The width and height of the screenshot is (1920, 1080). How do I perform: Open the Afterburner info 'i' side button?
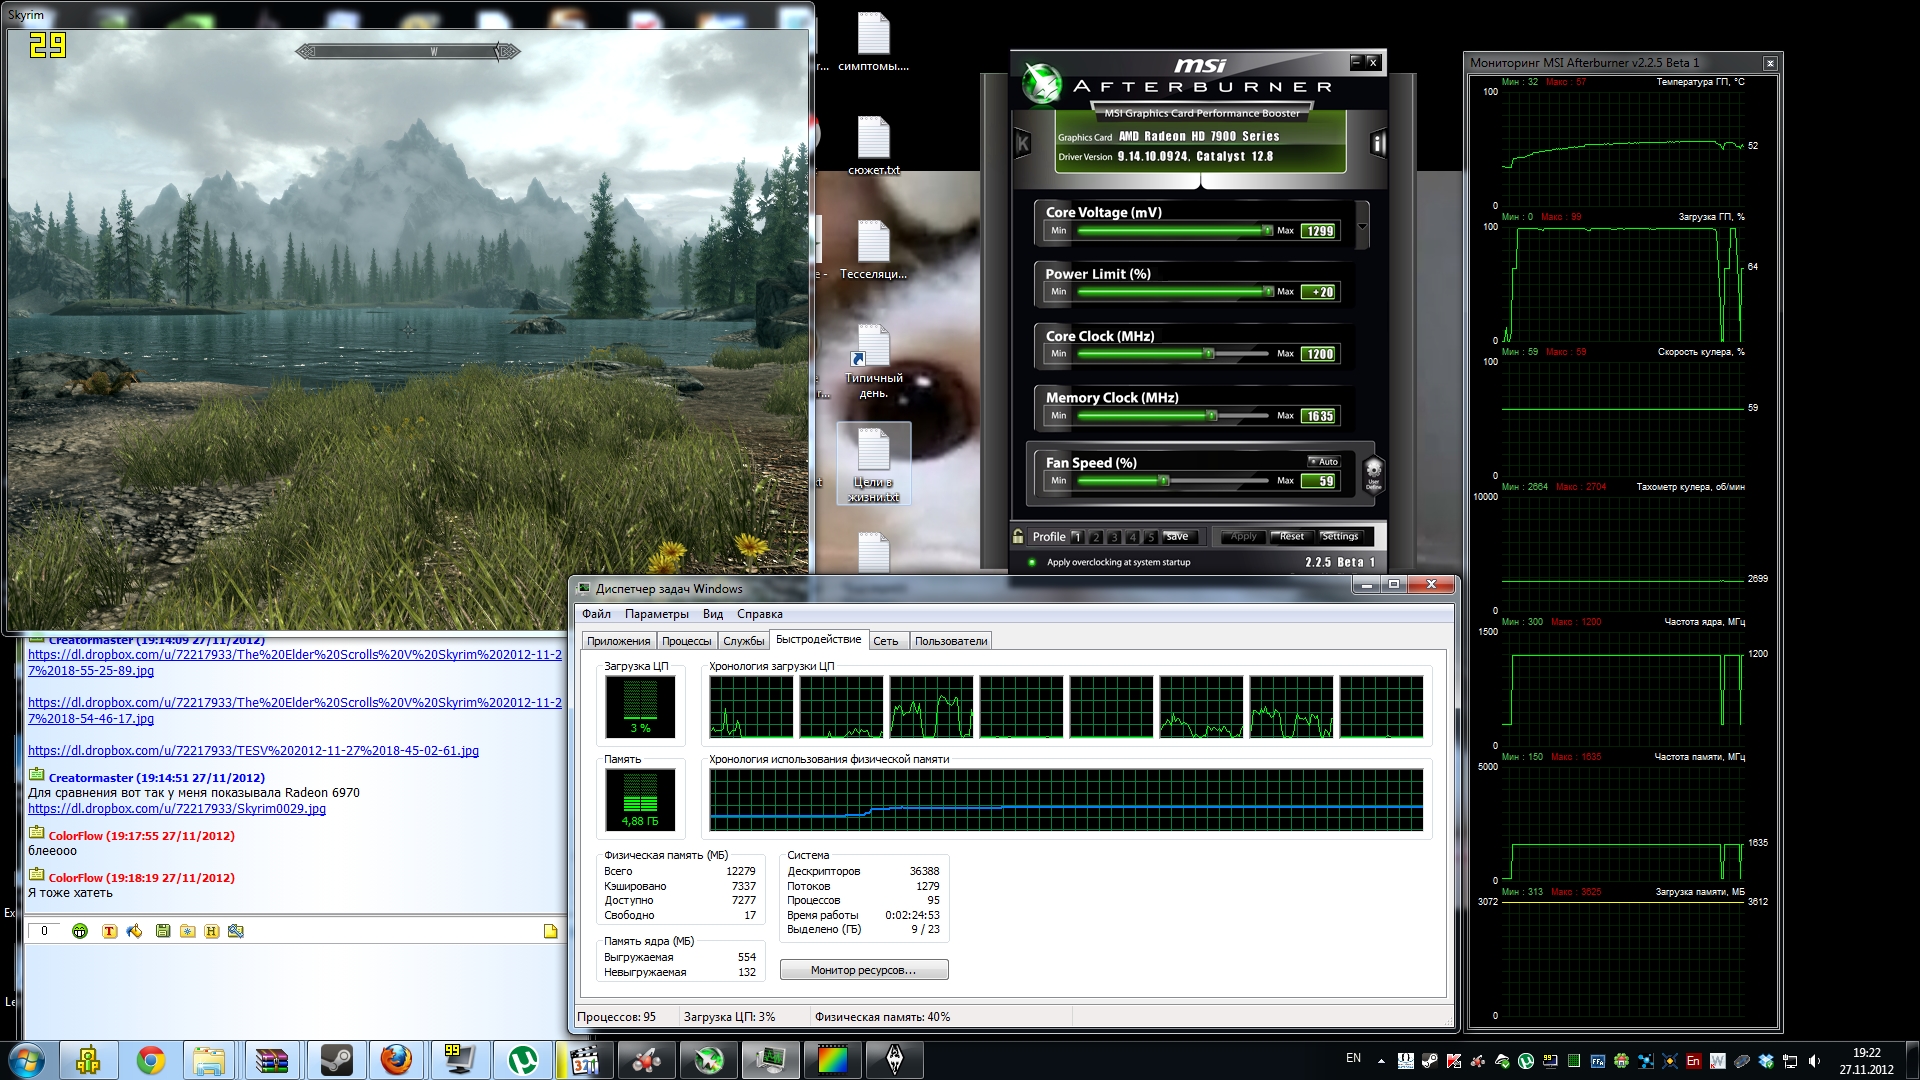1378,144
